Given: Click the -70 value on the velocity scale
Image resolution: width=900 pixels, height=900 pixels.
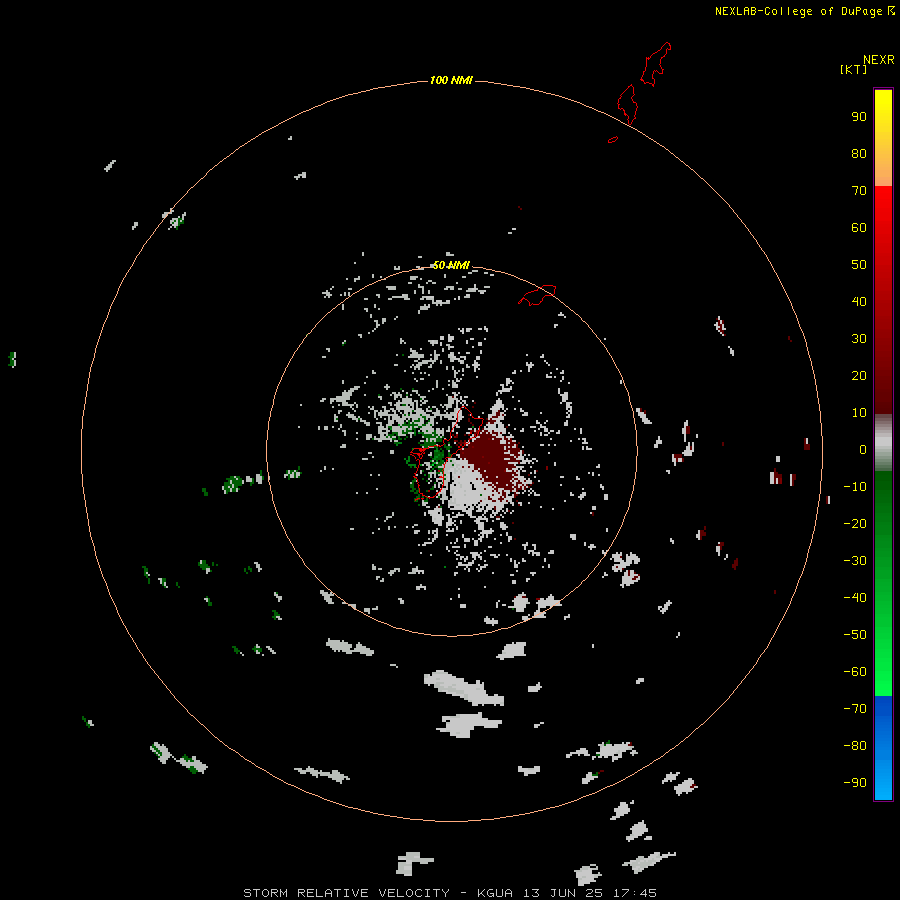Looking at the screenshot, I should (x=855, y=709).
